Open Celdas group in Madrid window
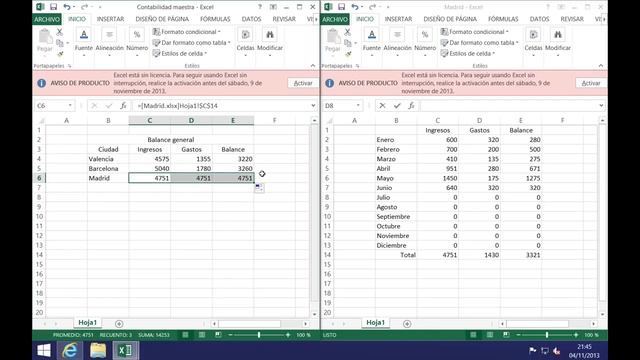The height and width of the screenshot is (360, 640). tap(533, 42)
